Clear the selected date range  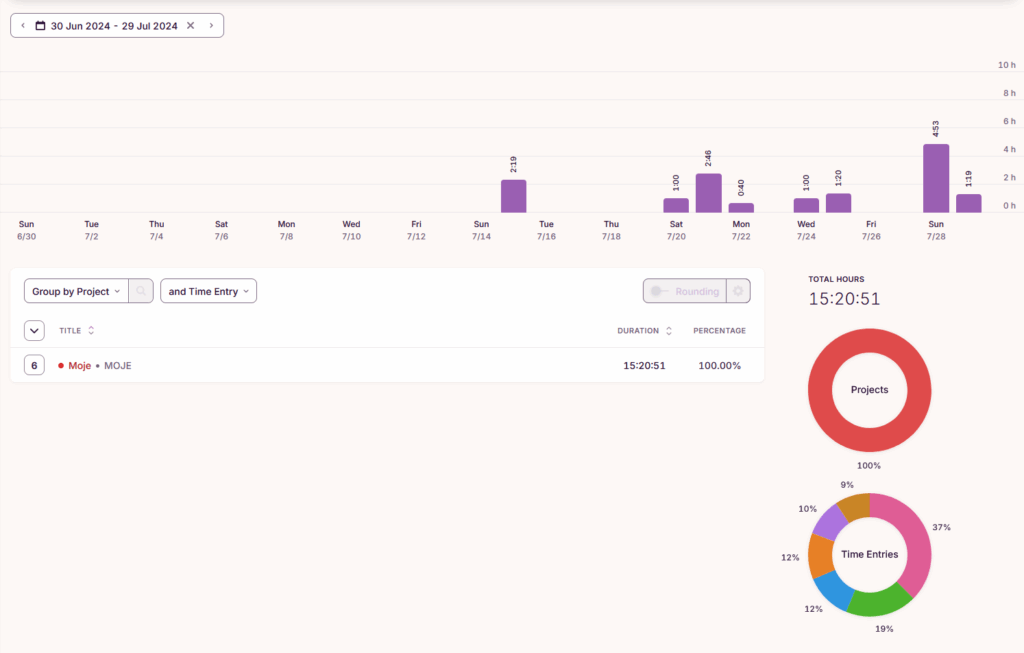click(190, 26)
